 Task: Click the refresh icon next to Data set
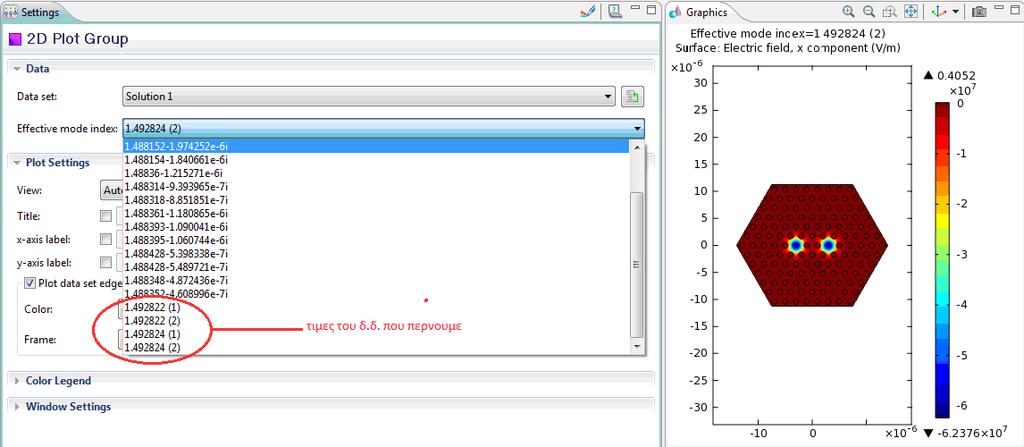632,97
